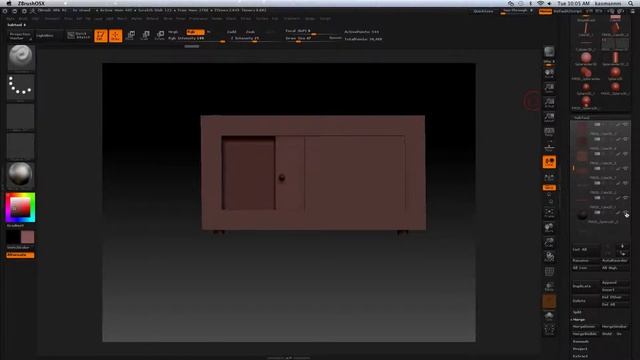The height and width of the screenshot is (360, 640).
Task: Open the Projection Master button
Action: pos(20,36)
